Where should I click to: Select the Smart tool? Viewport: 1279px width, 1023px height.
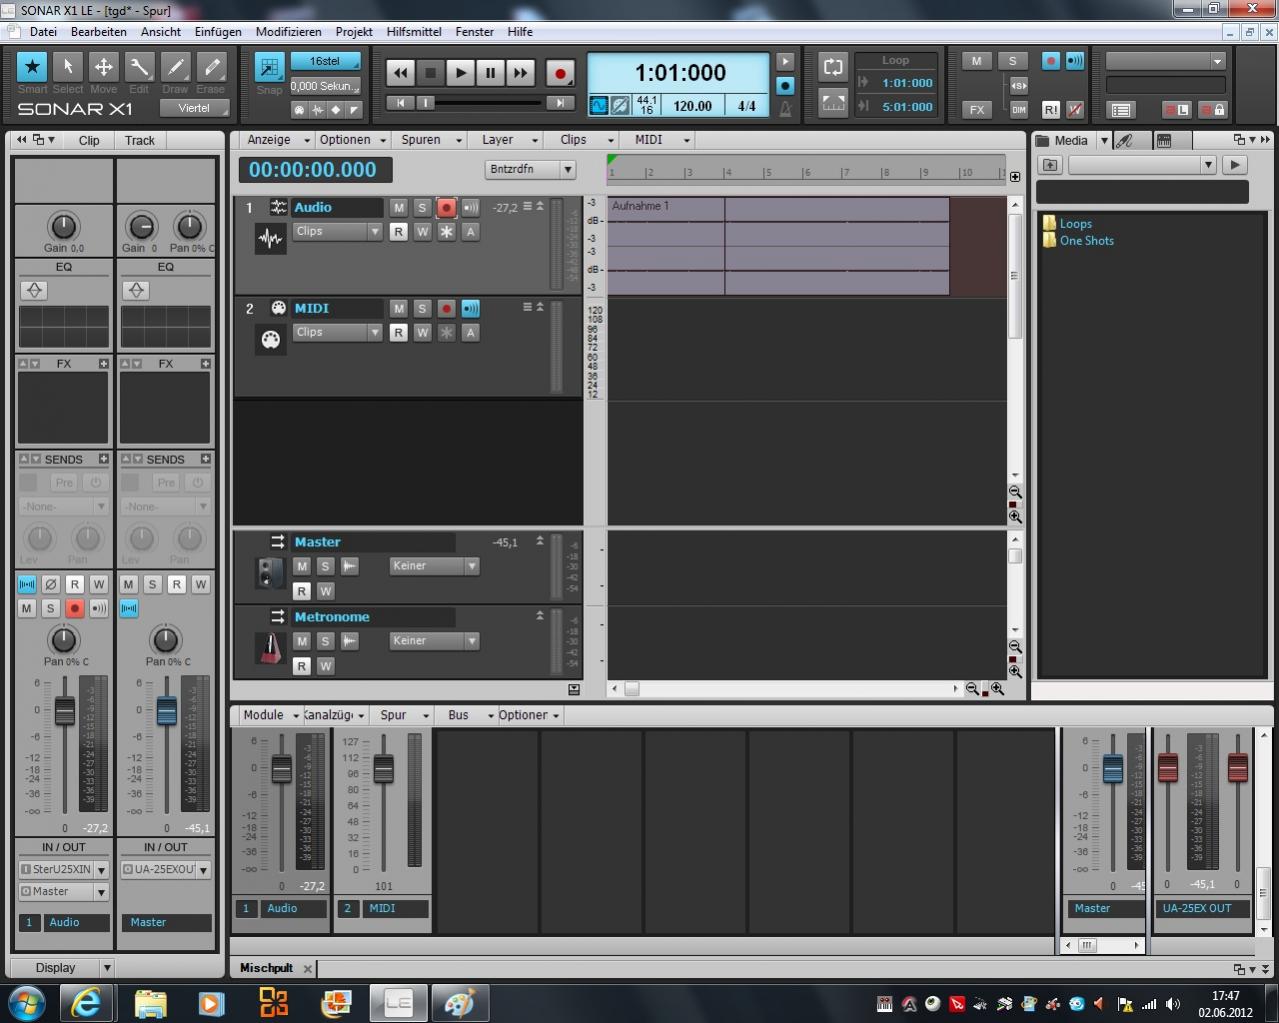click(x=32, y=67)
